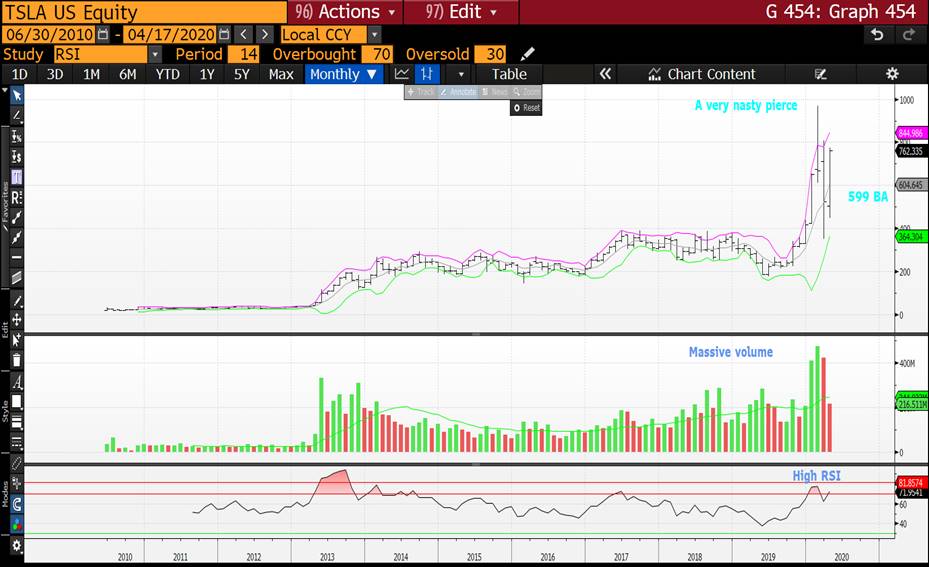
Task: Open the text font style tool
Action: coord(17,382)
